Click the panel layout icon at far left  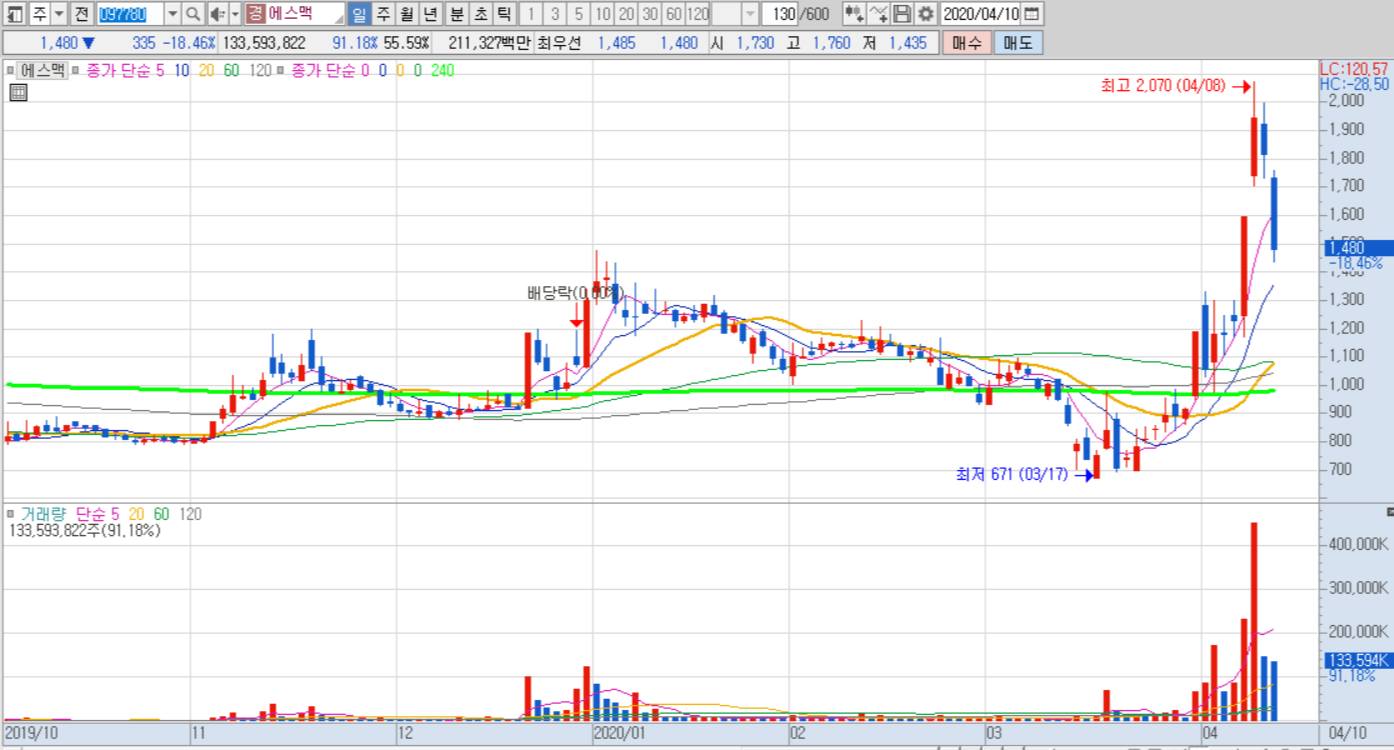(14, 14)
